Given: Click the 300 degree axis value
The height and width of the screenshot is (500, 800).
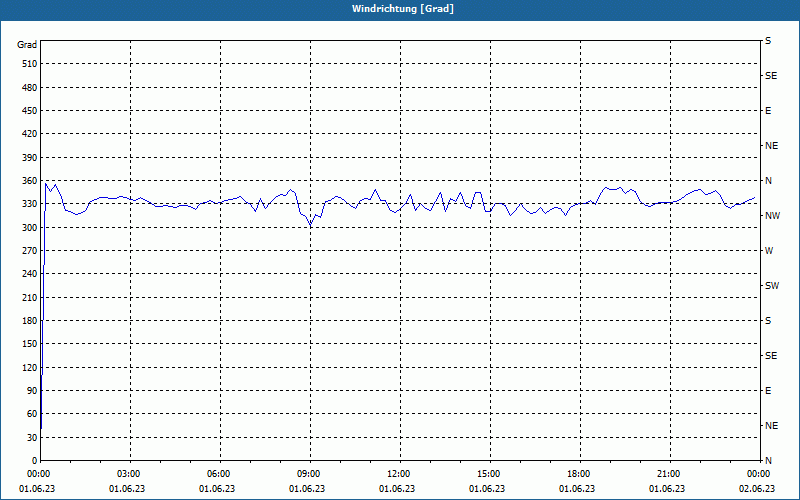Looking at the screenshot, I should point(30,227).
